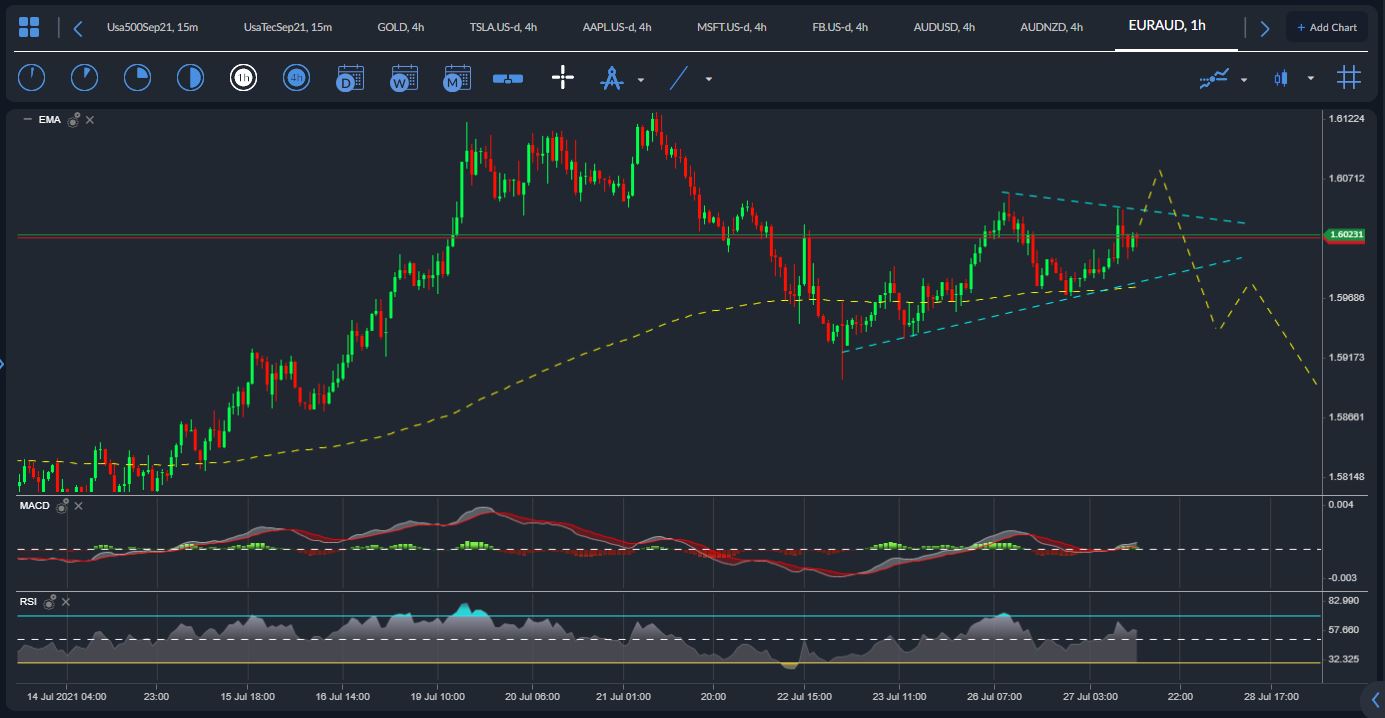Click the 1.60231 current price label

click(1345, 234)
